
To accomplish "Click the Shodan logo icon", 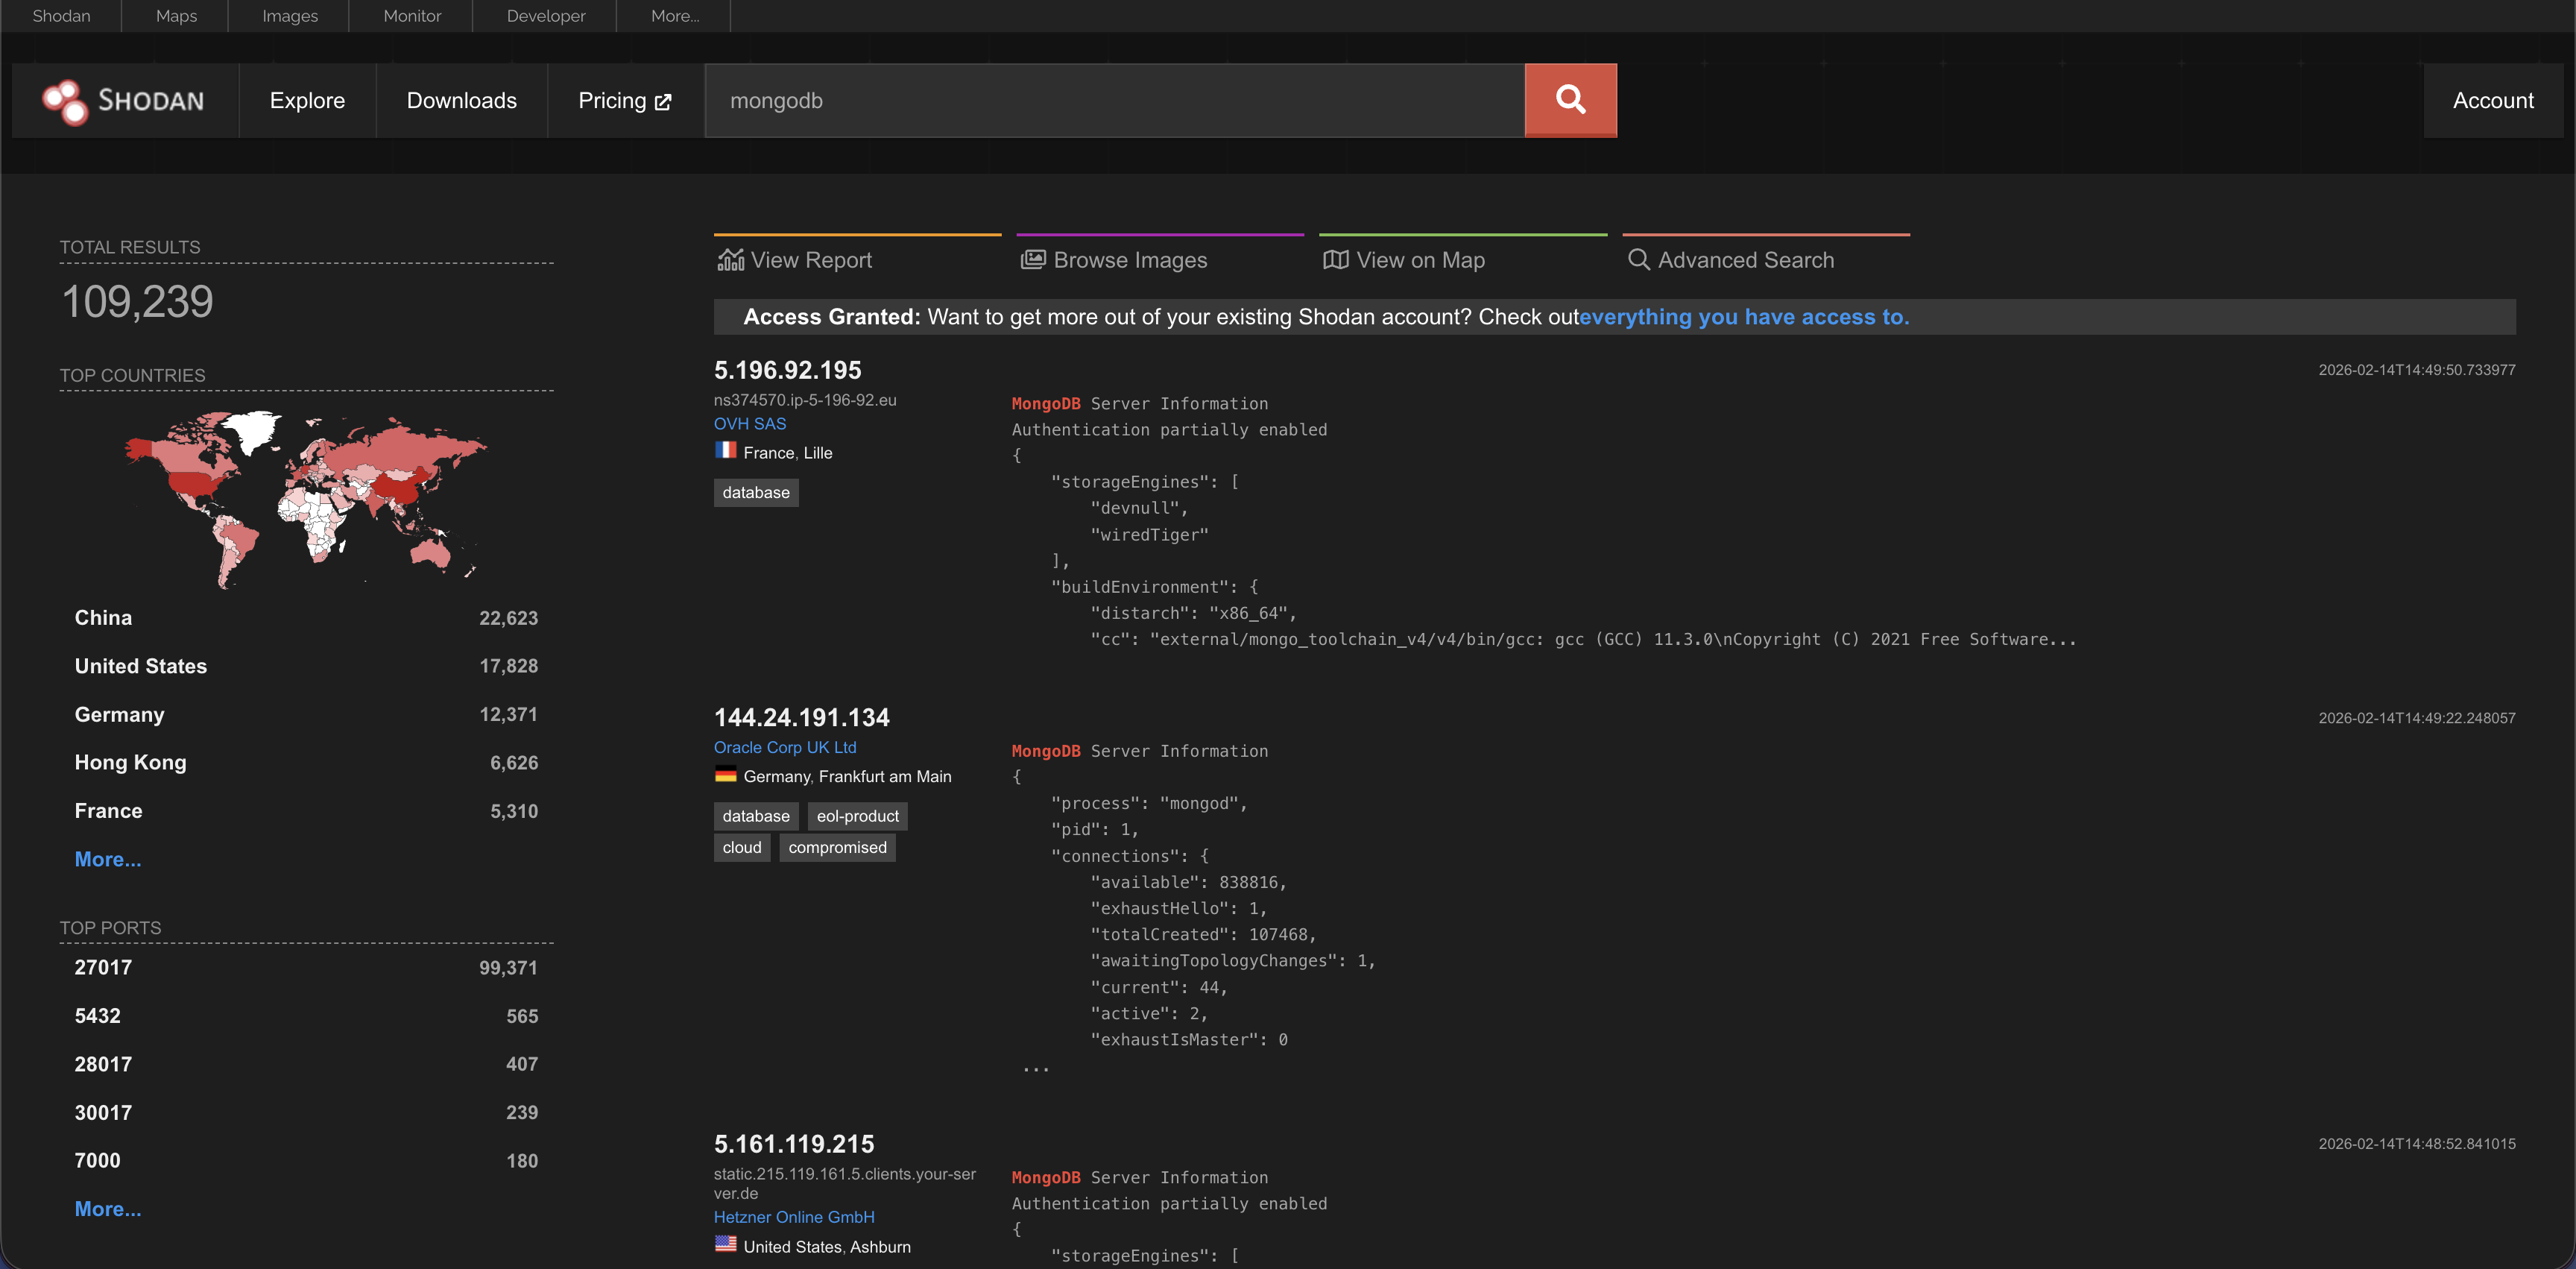I will [x=65, y=101].
